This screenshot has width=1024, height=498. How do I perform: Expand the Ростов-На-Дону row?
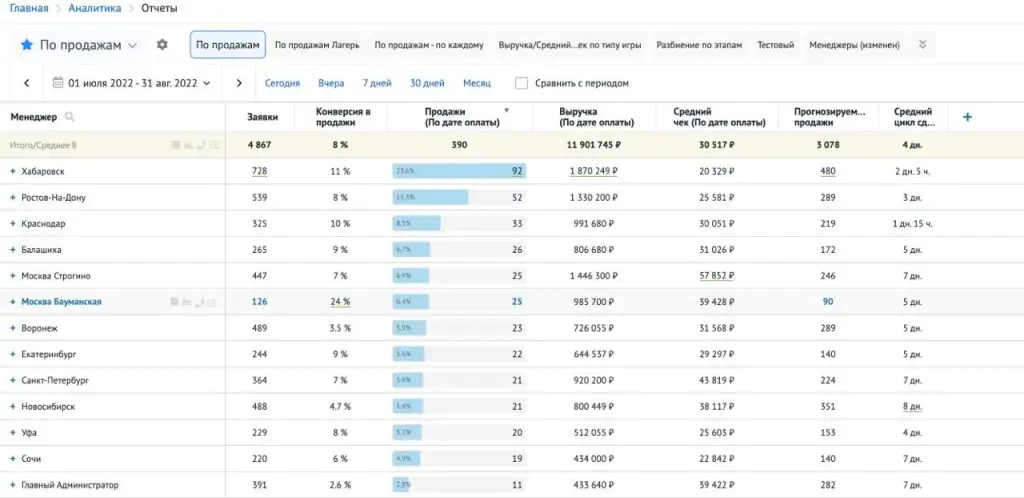[x=12, y=197]
